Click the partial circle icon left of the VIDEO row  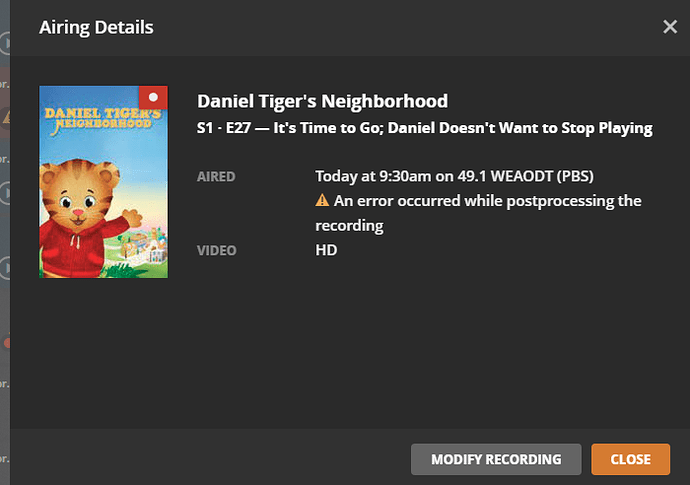coord(6,267)
